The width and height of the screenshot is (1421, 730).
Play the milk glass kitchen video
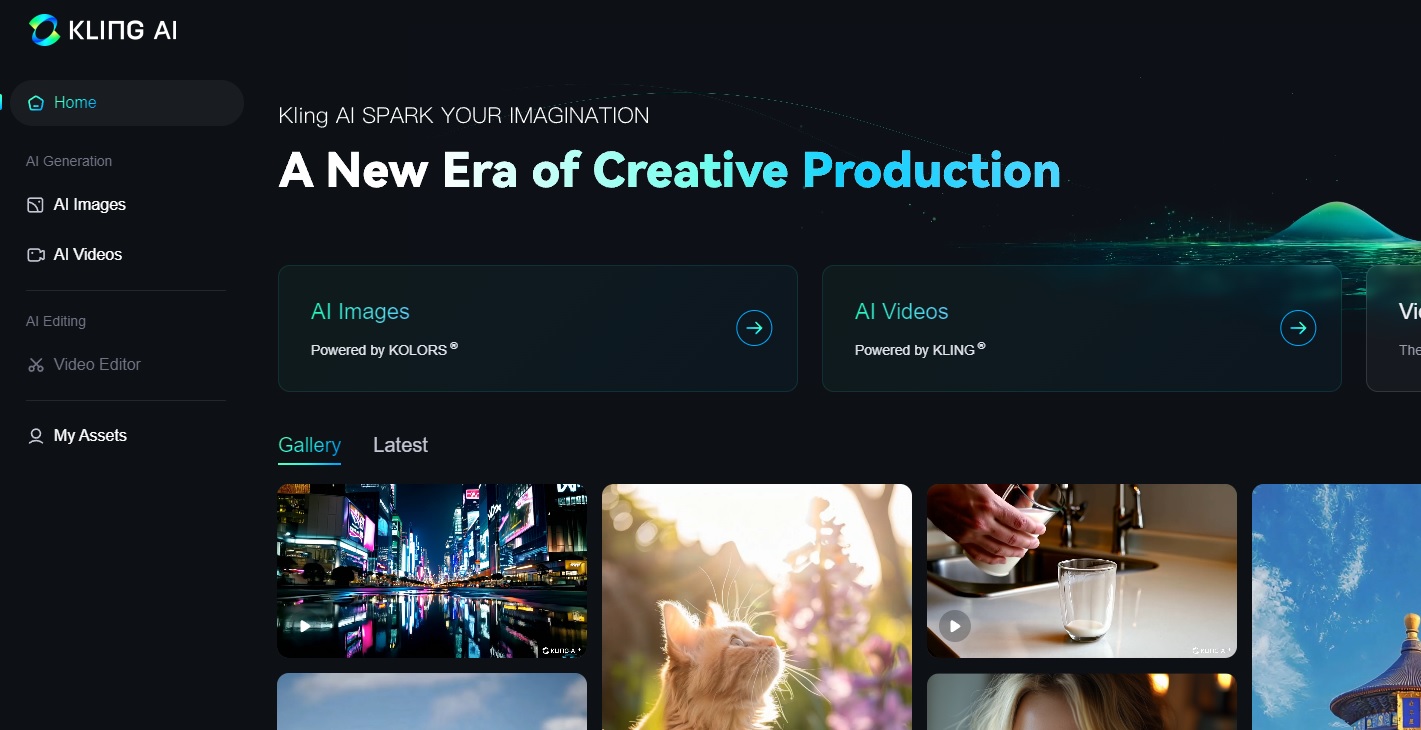[955, 627]
